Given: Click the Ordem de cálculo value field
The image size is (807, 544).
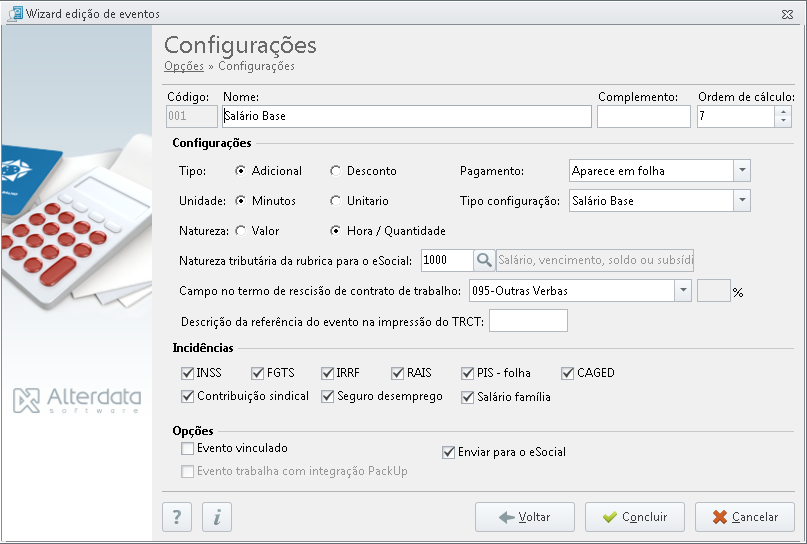Looking at the screenshot, I should click(736, 116).
